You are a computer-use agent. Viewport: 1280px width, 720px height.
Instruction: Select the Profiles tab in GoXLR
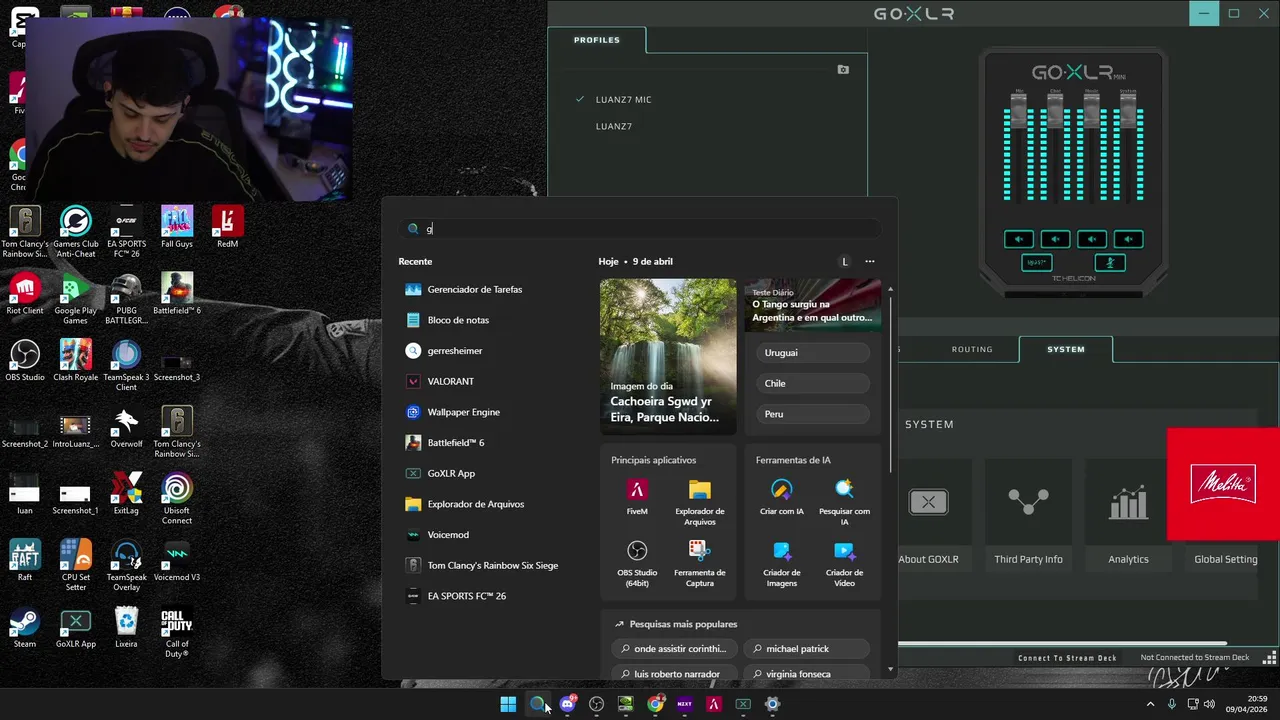click(x=597, y=40)
